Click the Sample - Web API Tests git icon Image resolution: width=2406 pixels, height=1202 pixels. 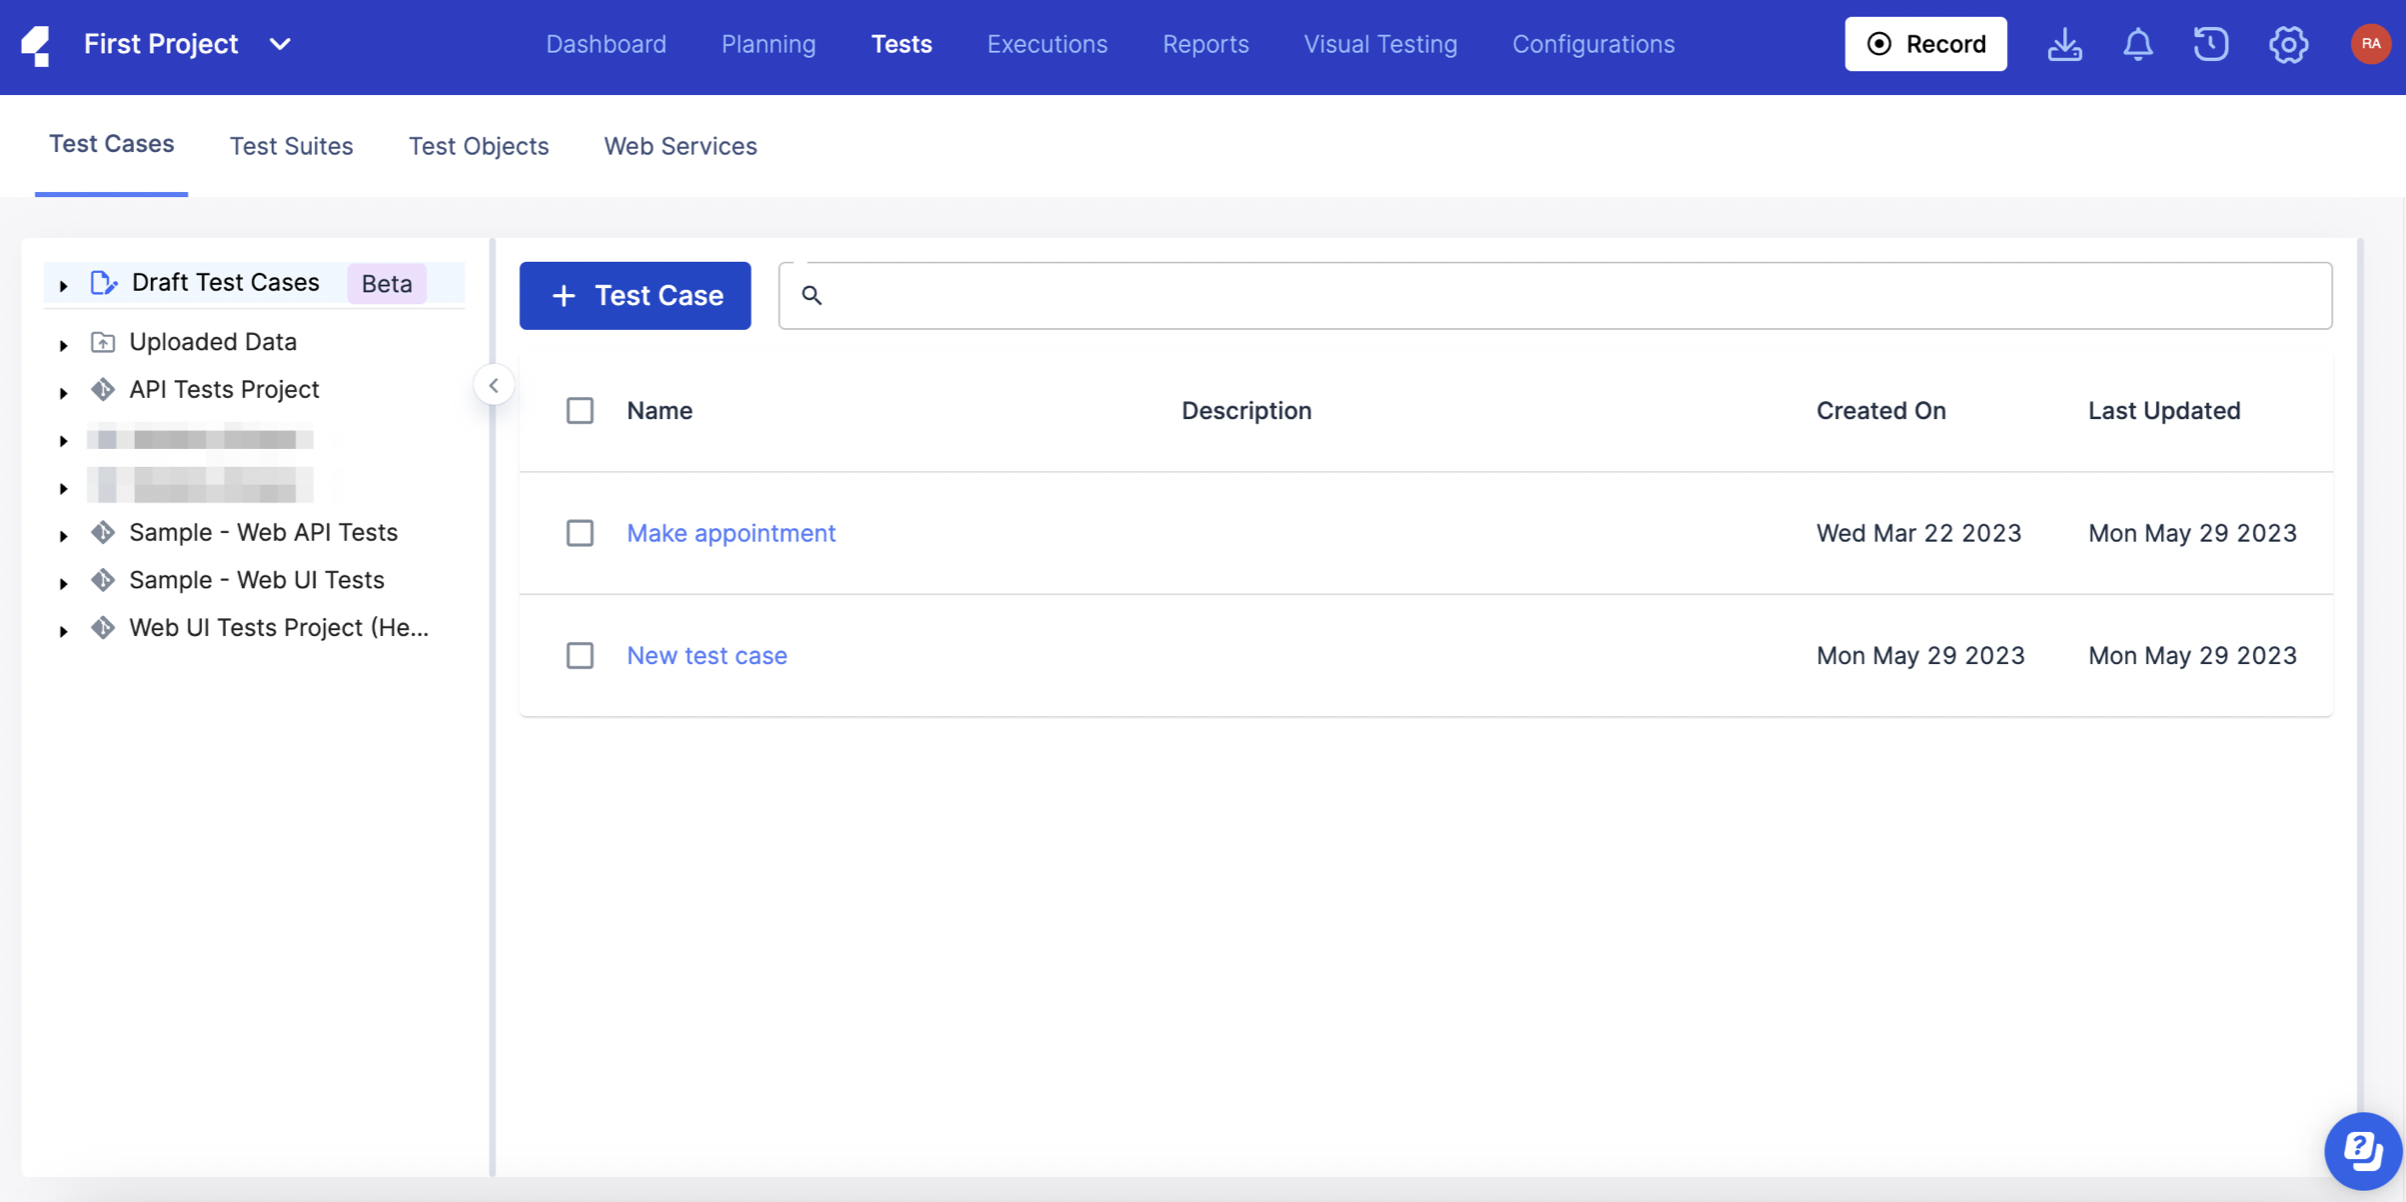102,532
